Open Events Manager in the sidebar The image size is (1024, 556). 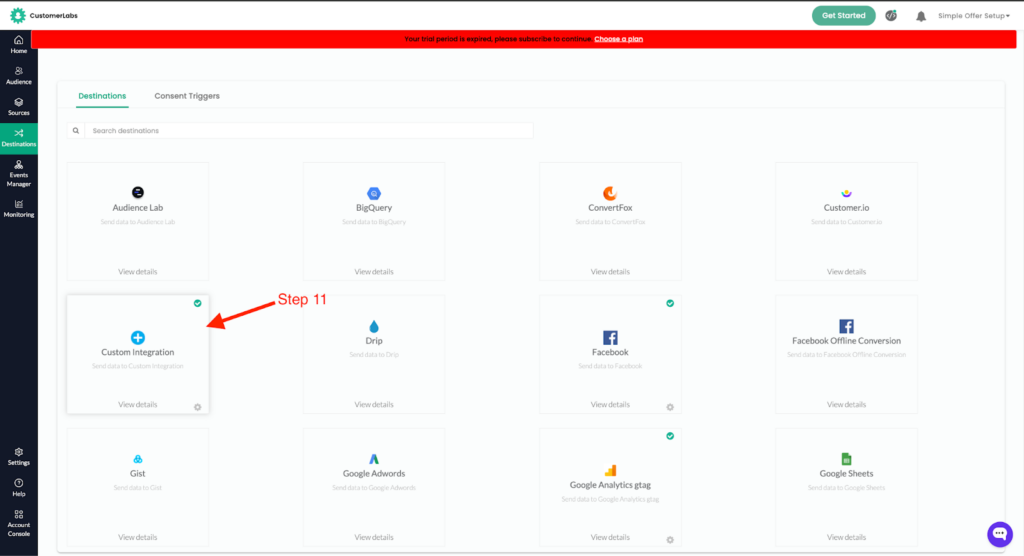pyautogui.click(x=18, y=174)
